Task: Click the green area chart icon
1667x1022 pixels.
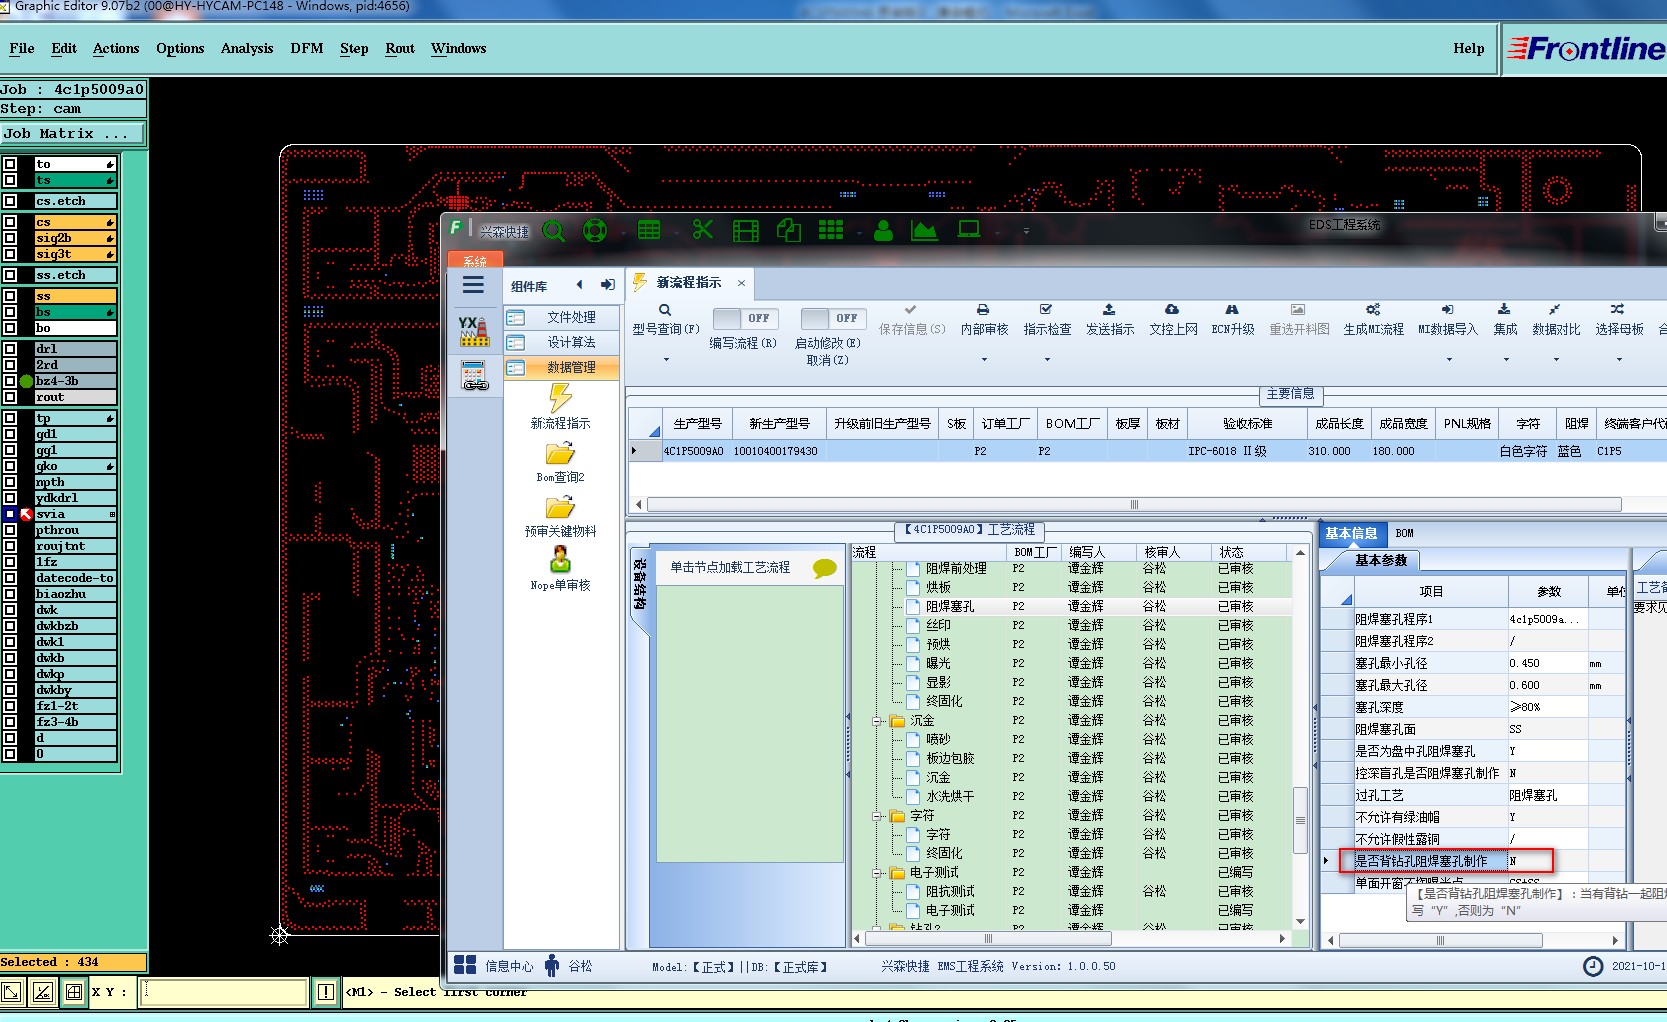Action: click(x=924, y=231)
